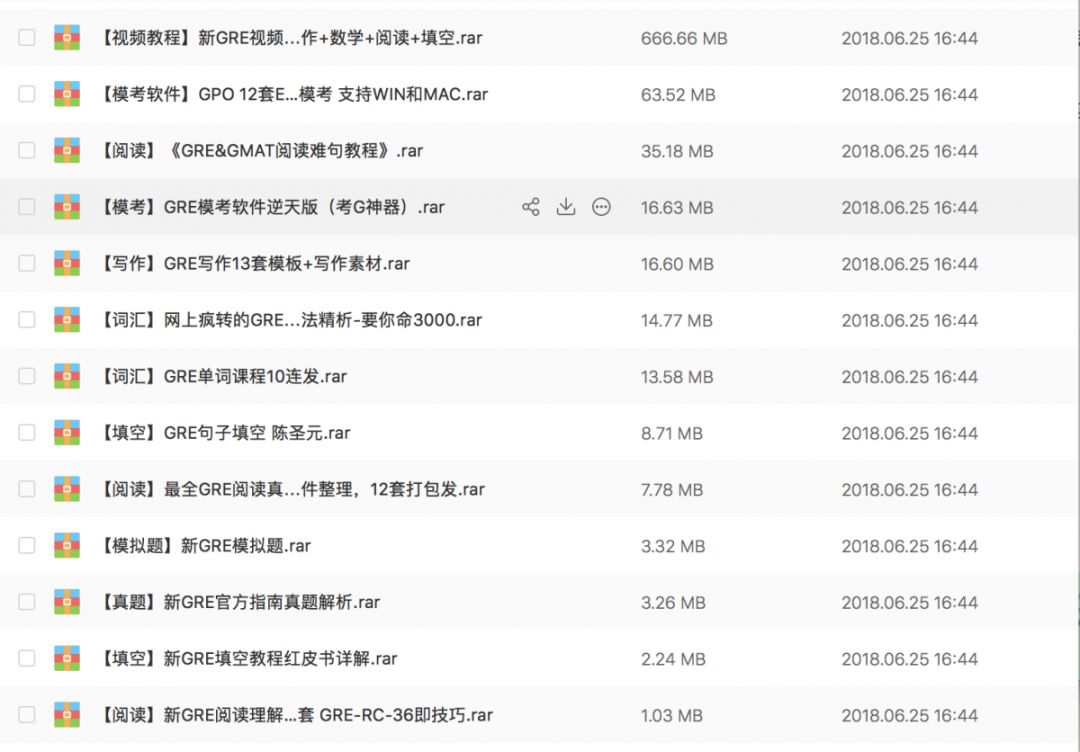Click the rar icon of GRE单词课程10连发
The width and height of the screenshot is (1080, 752).
pyautogui.click(x=67, y=377)
